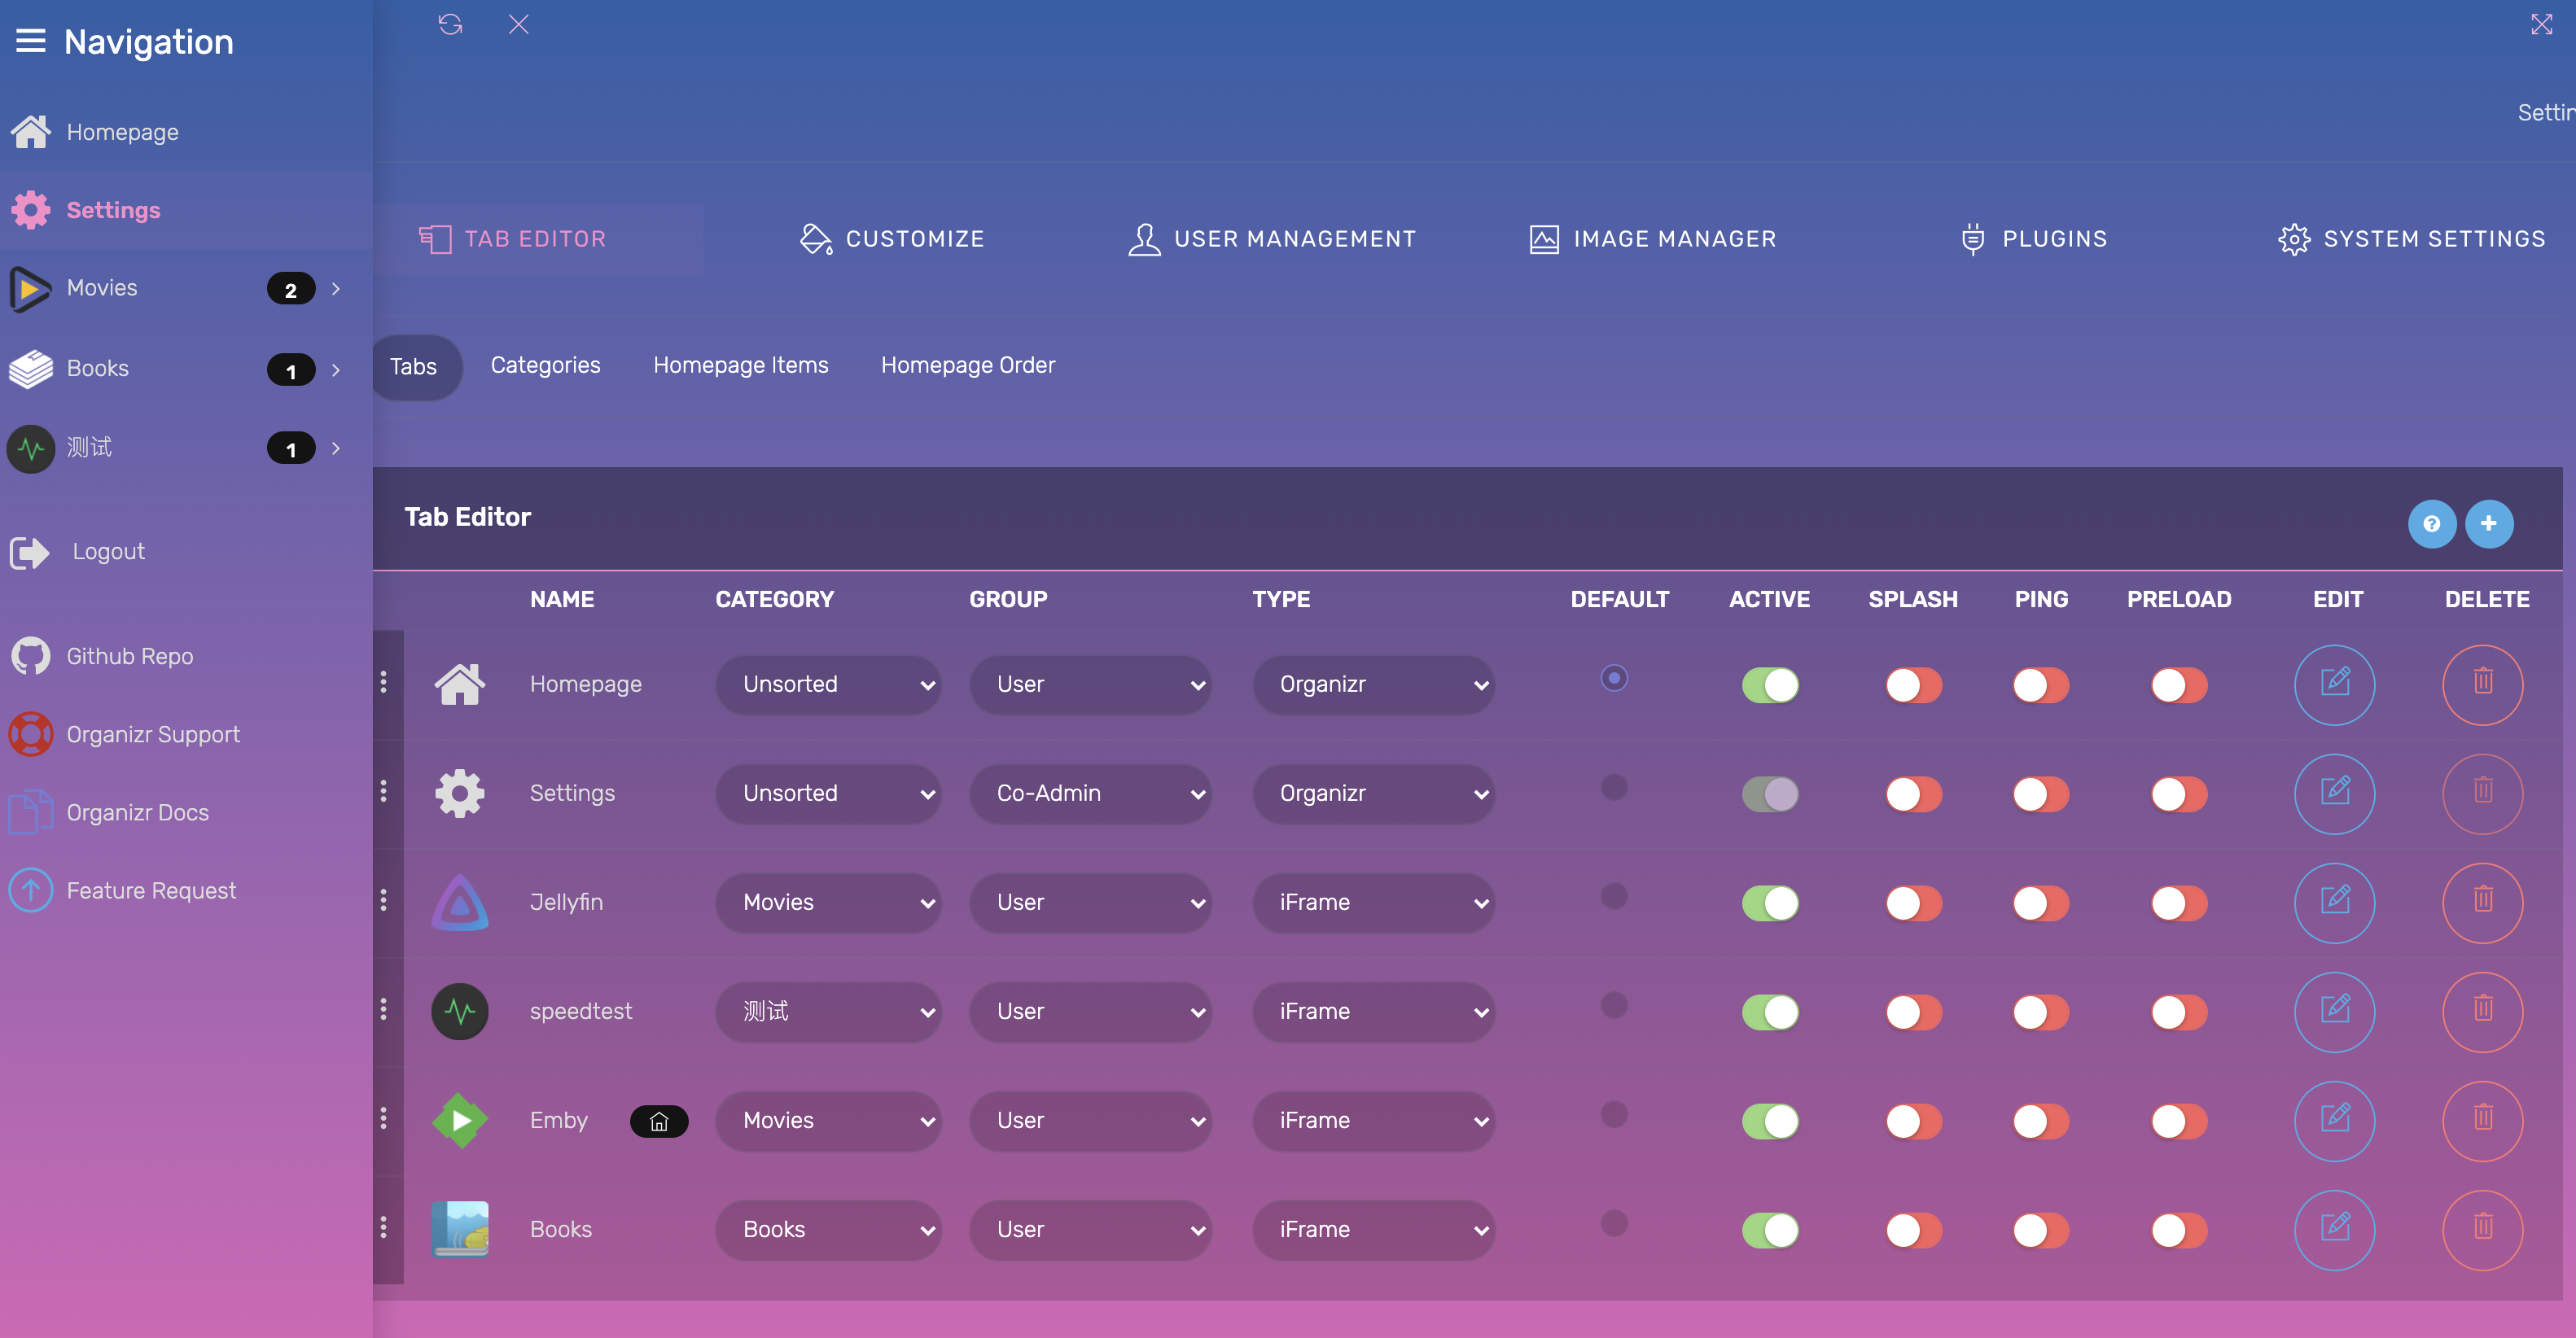This screenshot has height=1338, width=2576.
Task: Click the delete trash icon for Emby
Action: click(x=2482, y=1120)
